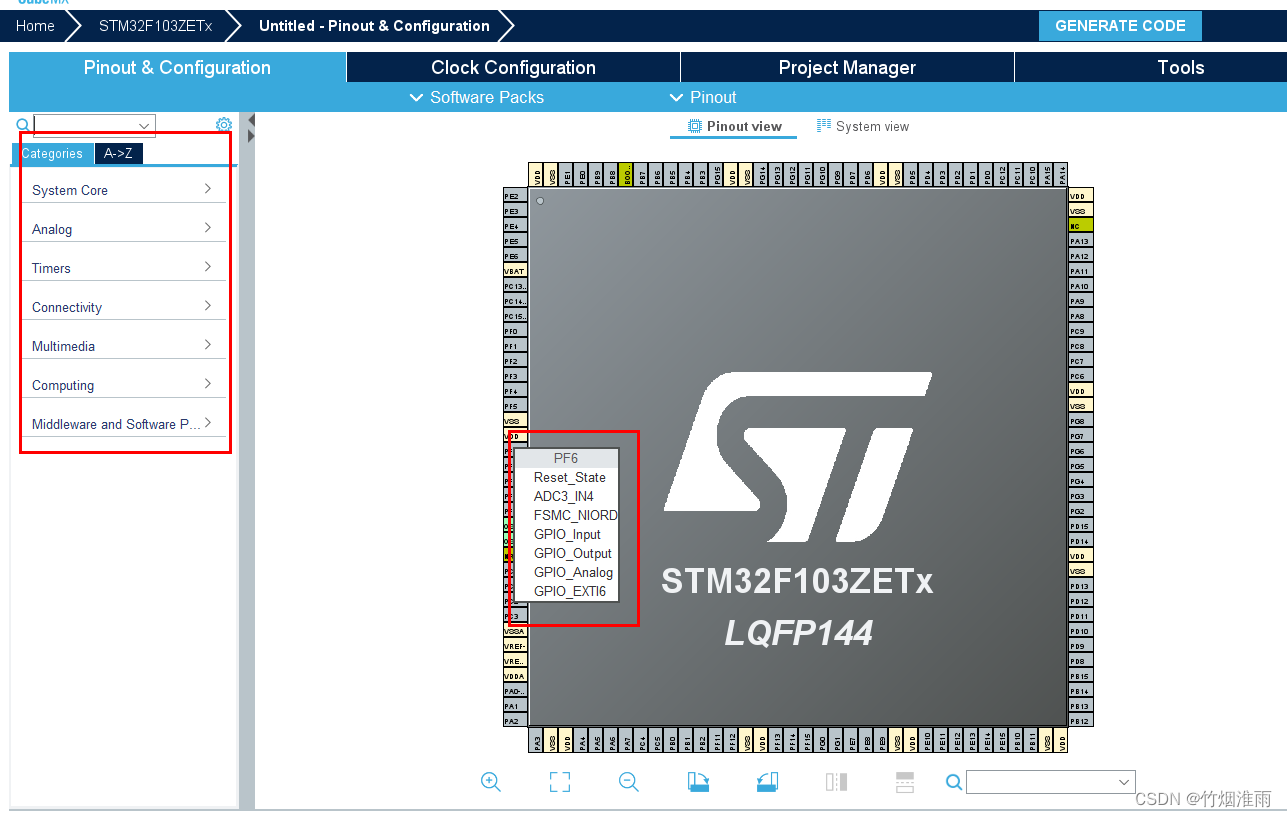Expand the Timers category
Viewport: 1287px width, 817px height.
pos(124,268)
